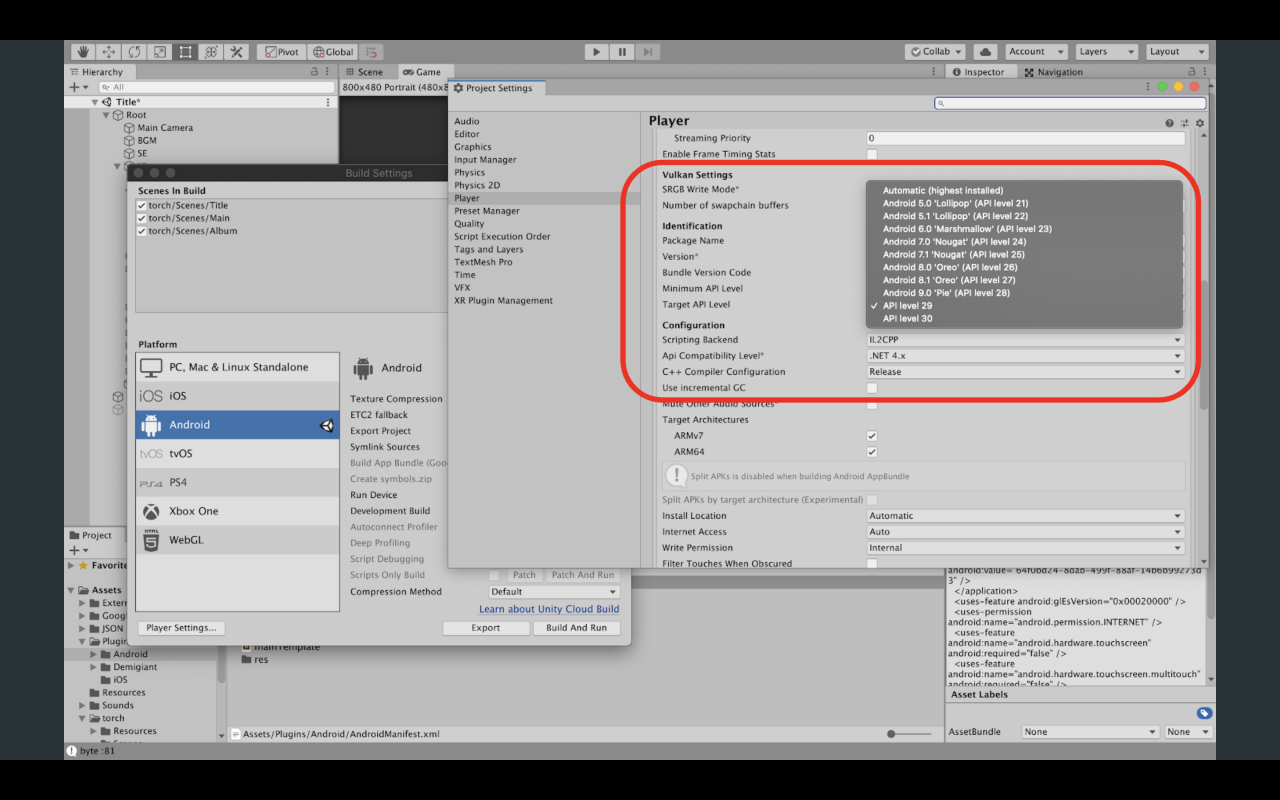Viewport: 1280px width, 800px height.
Task: Select PS4 platform in Build Settings
Action: pos(238,482)
